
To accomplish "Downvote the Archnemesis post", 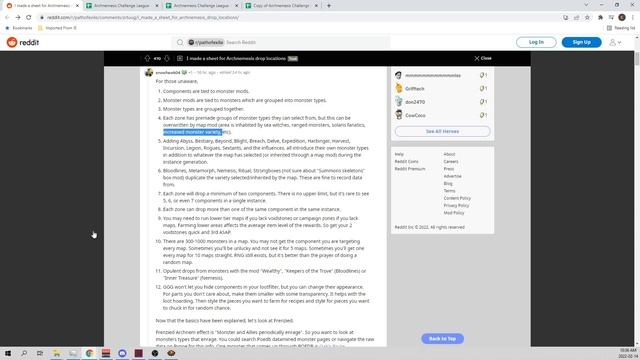I will tap(167, 58).
